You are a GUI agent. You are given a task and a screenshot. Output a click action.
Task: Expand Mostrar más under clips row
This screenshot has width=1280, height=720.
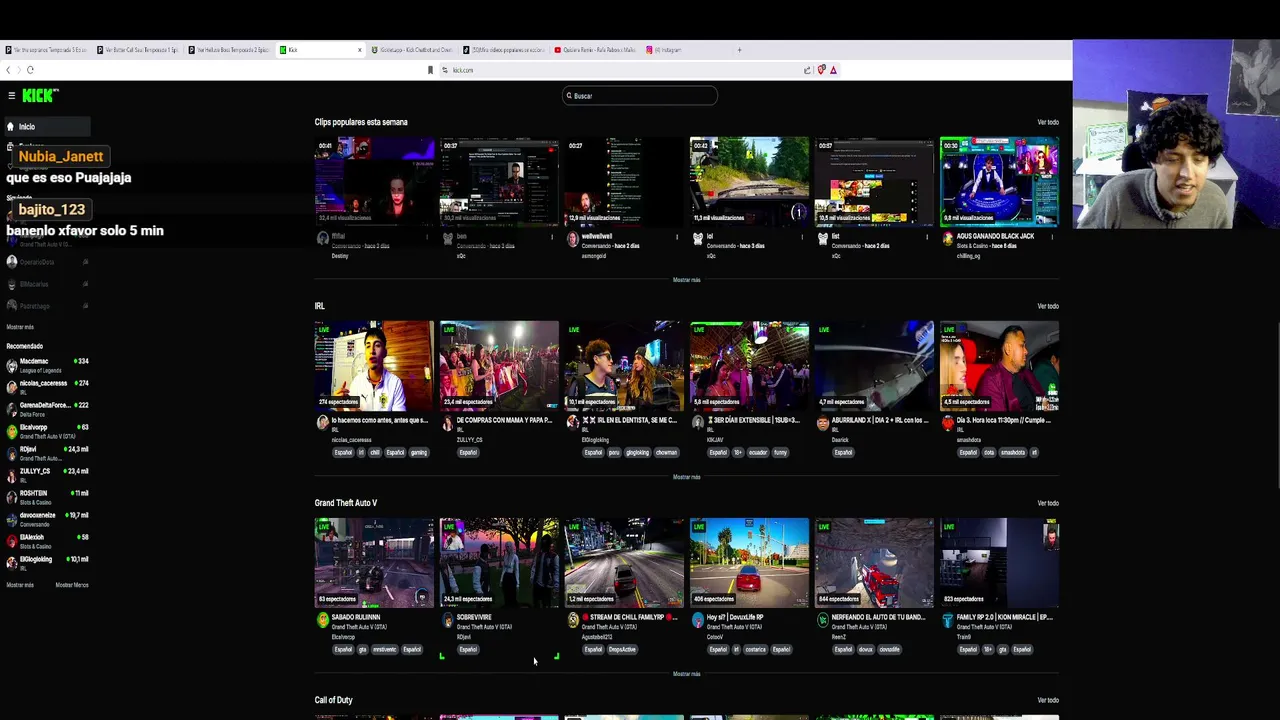(686, 280)
